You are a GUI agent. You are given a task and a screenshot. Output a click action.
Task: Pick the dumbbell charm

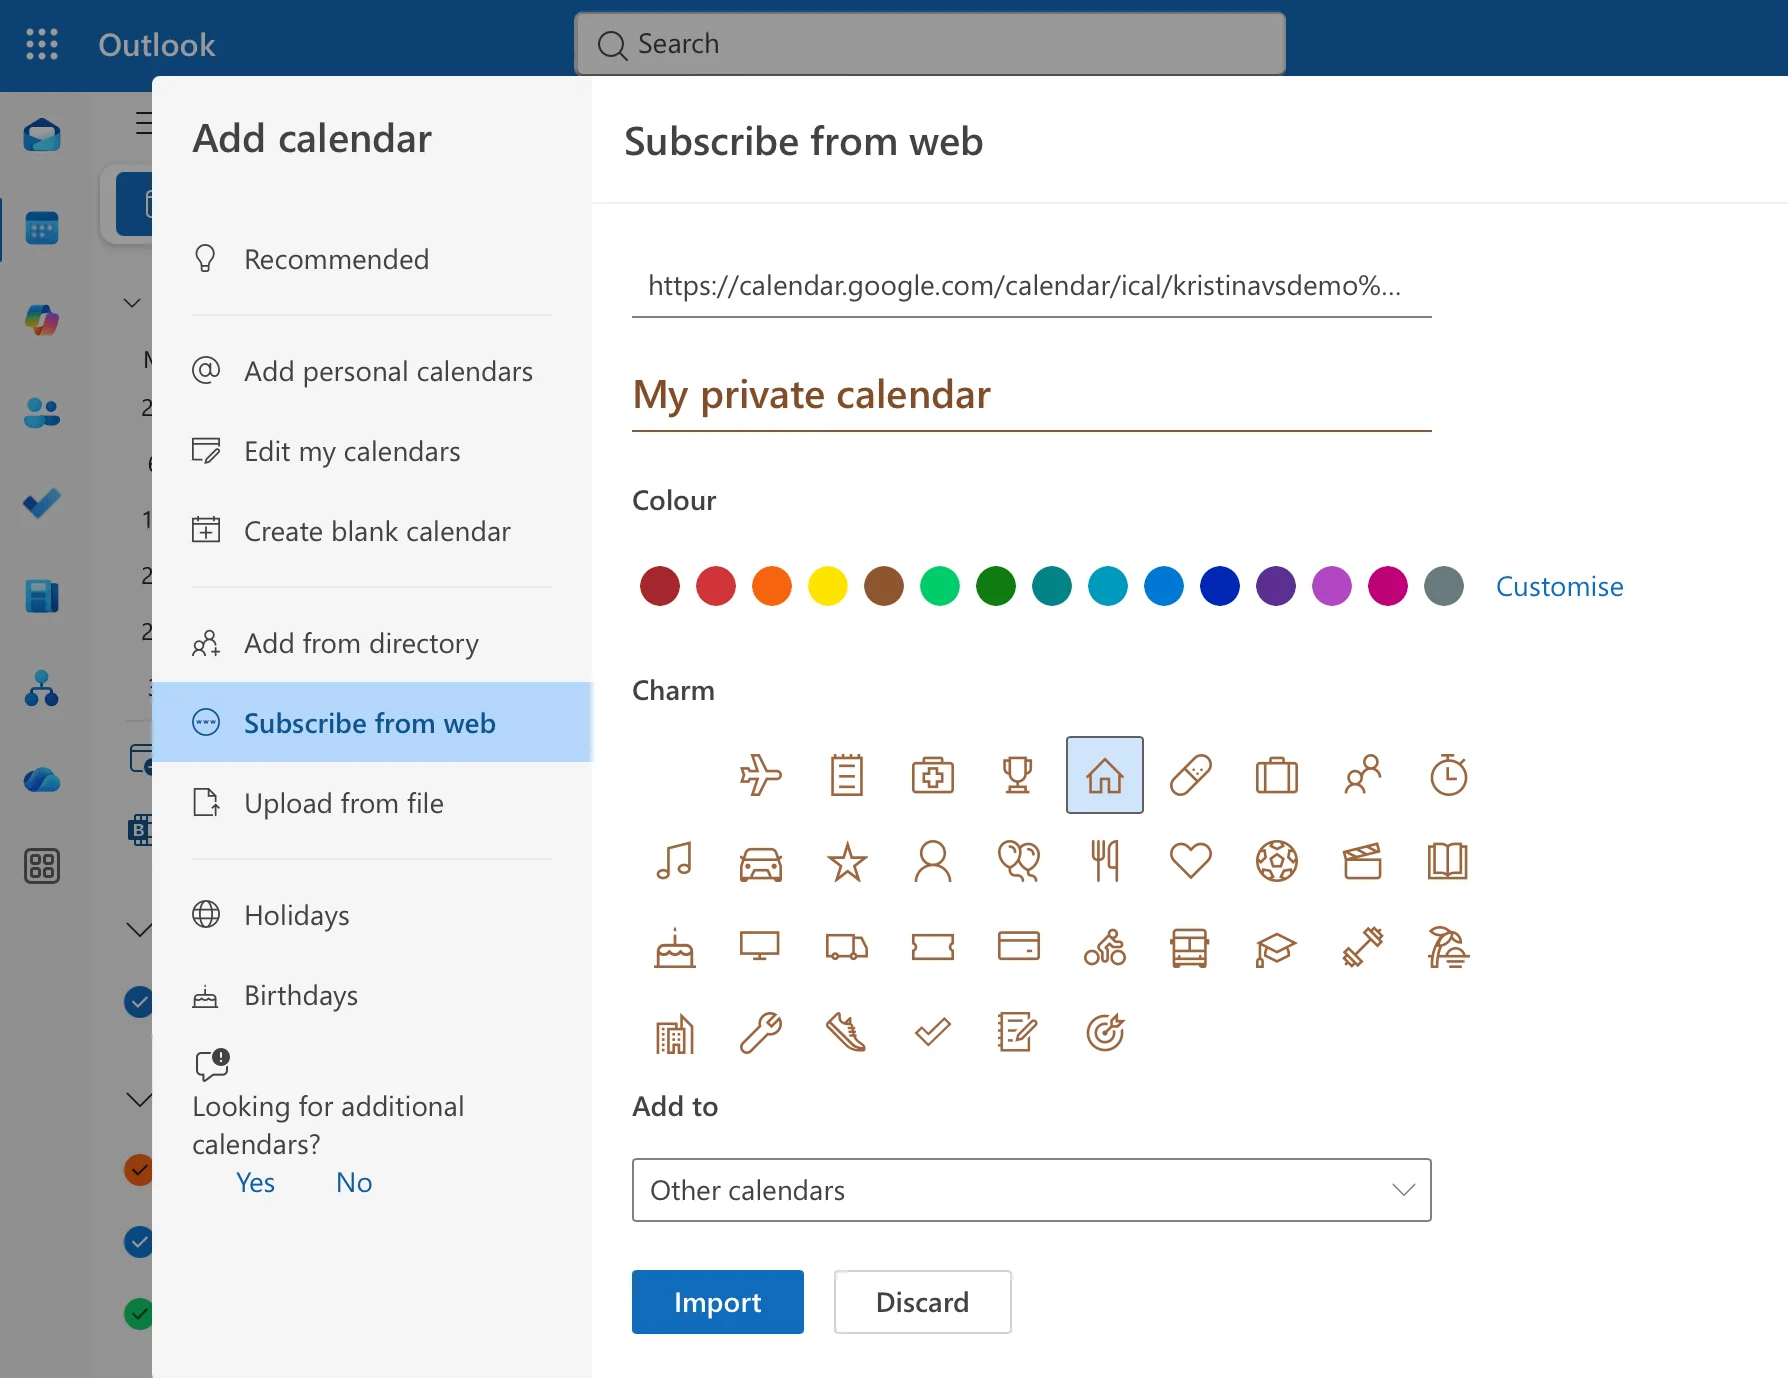click(1363, 947)
